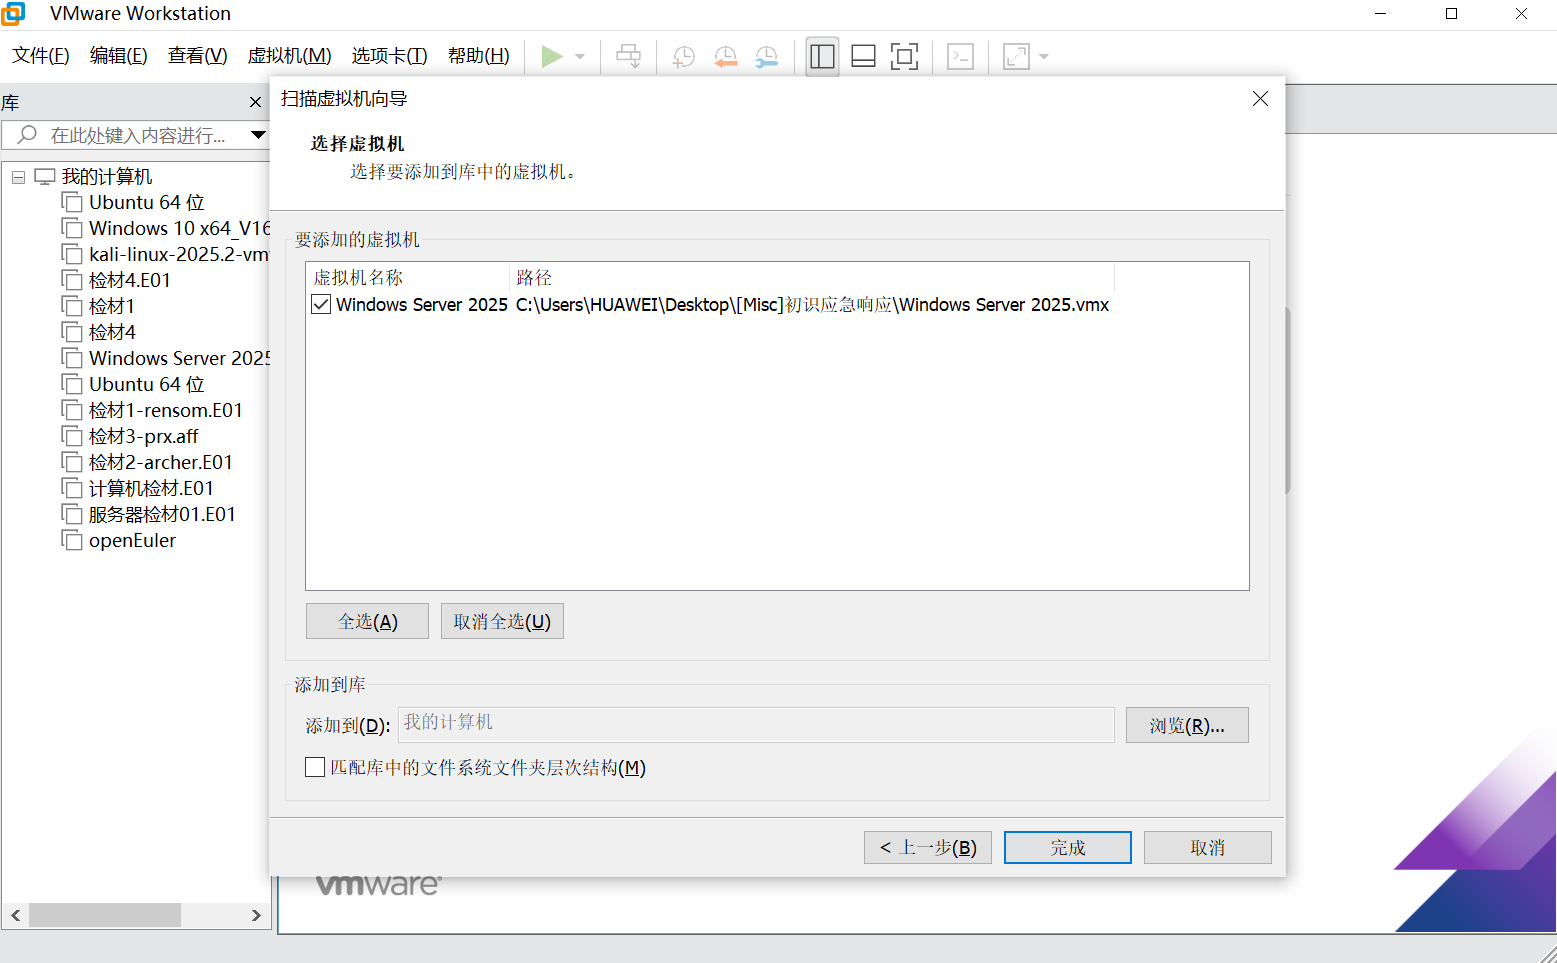
Task: Open the 选项卡(T) menu
Action: (x=390, y=56)
